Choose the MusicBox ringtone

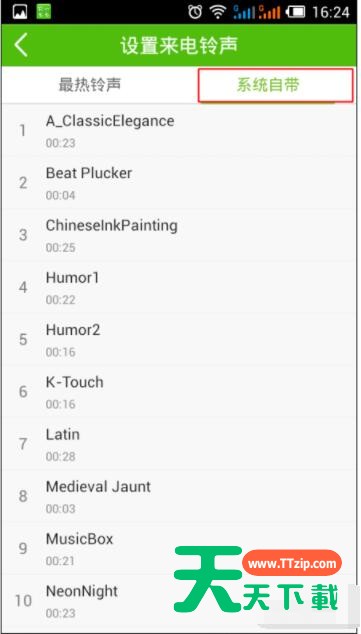[x=180, y=548]
